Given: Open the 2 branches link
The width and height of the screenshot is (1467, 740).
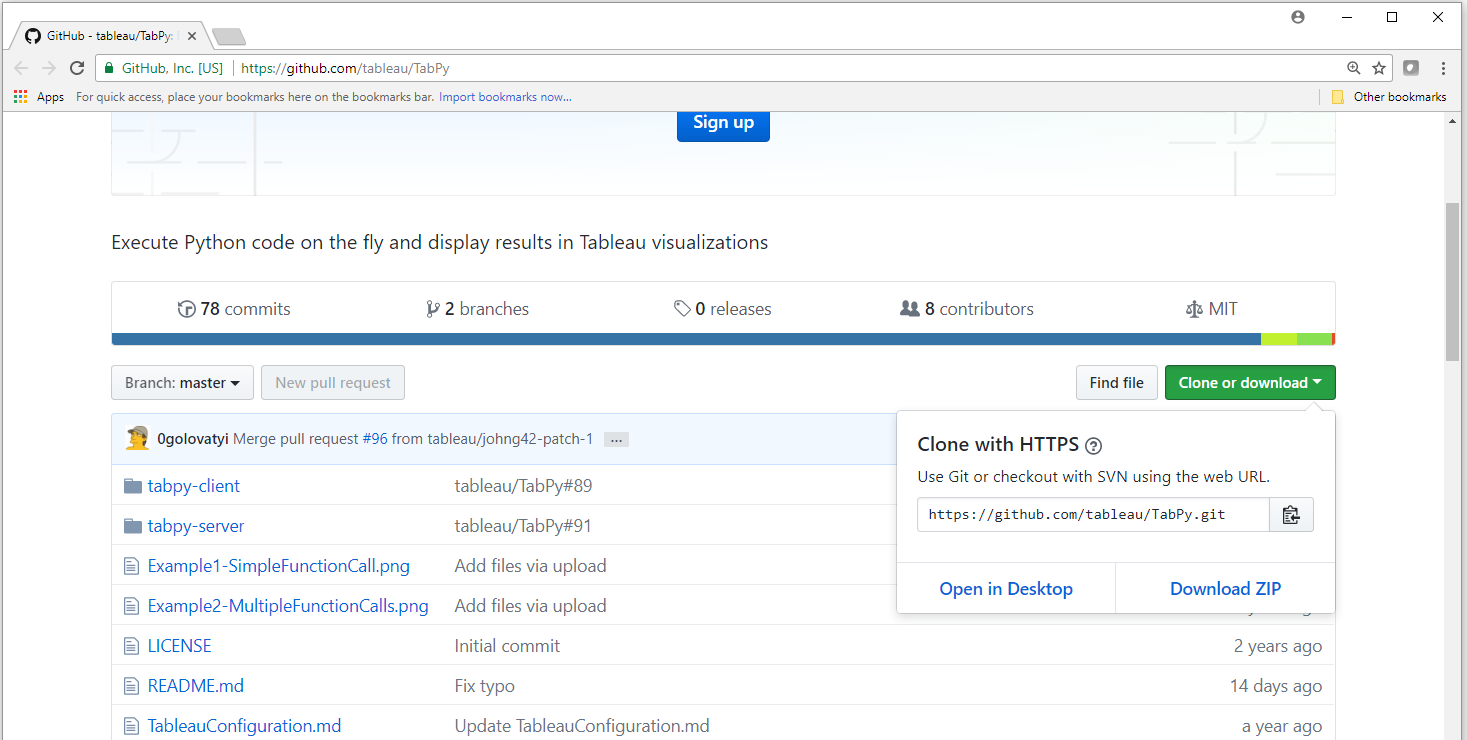Looking at the screenshot, I should tap(477, 309).
